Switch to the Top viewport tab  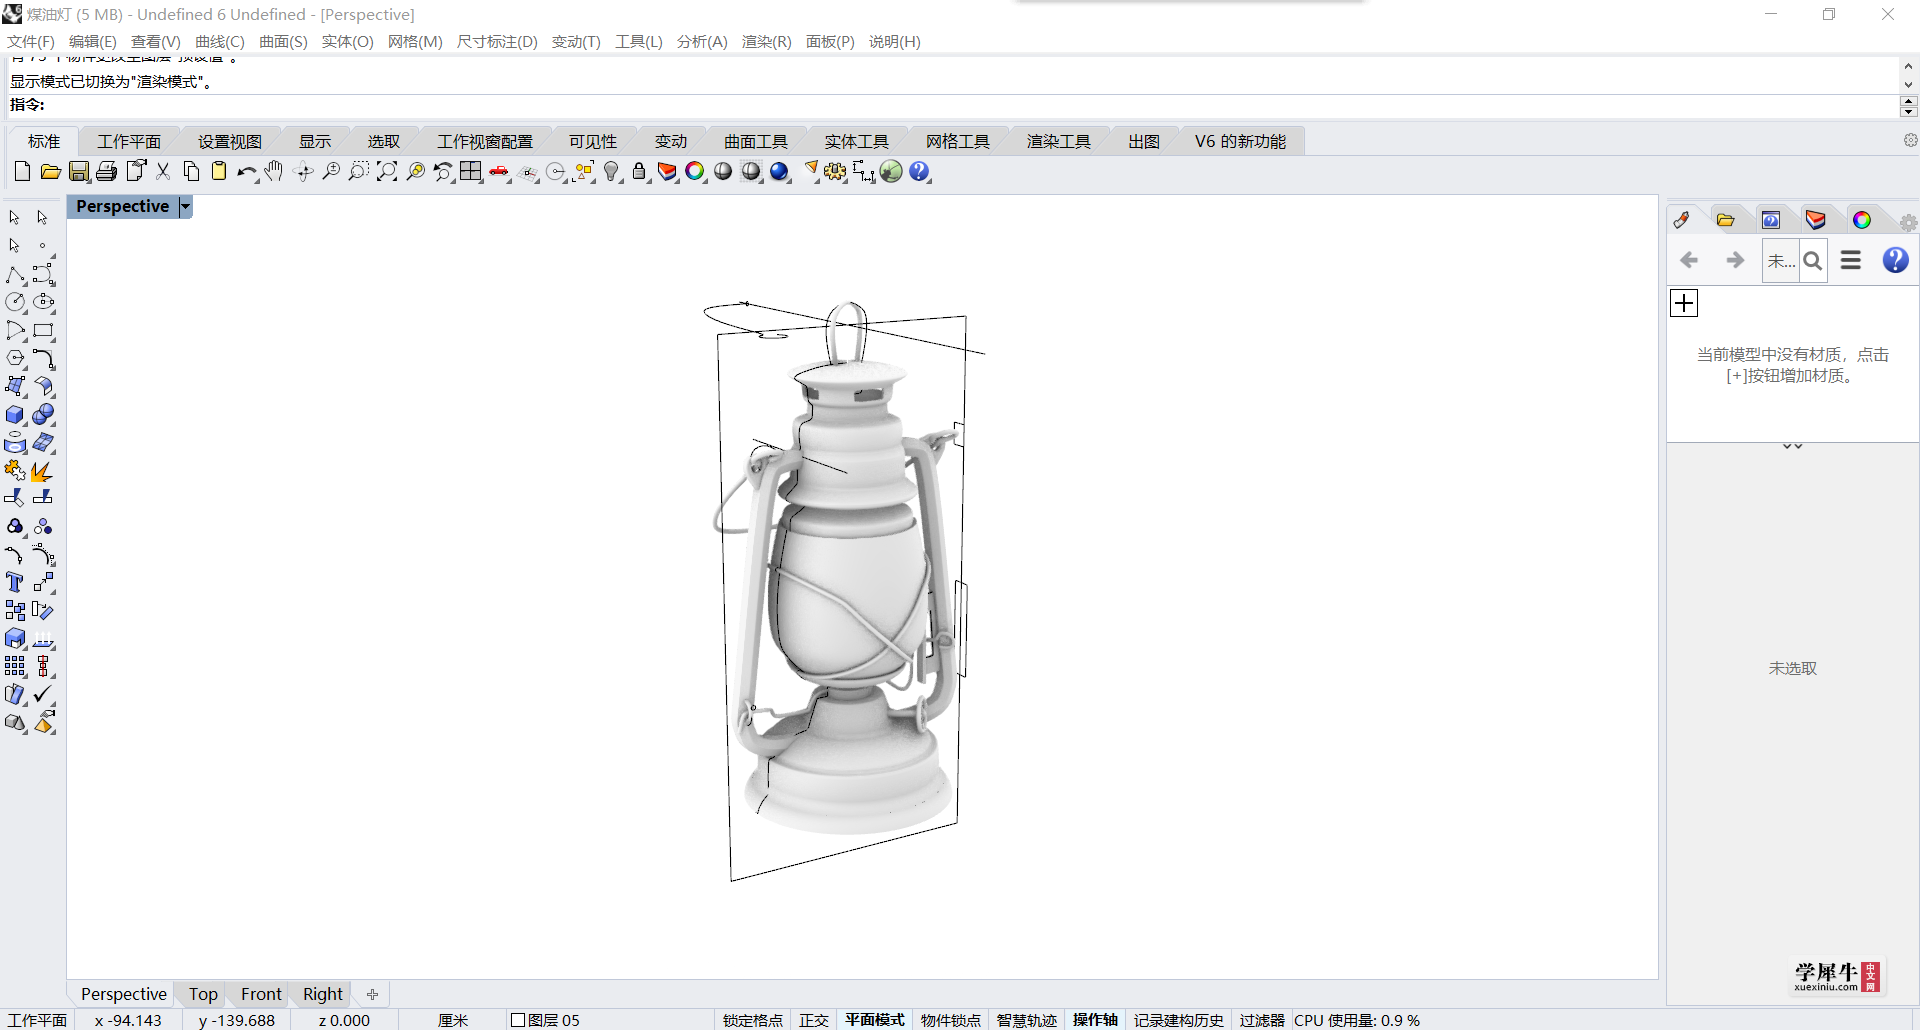[203, 994]
